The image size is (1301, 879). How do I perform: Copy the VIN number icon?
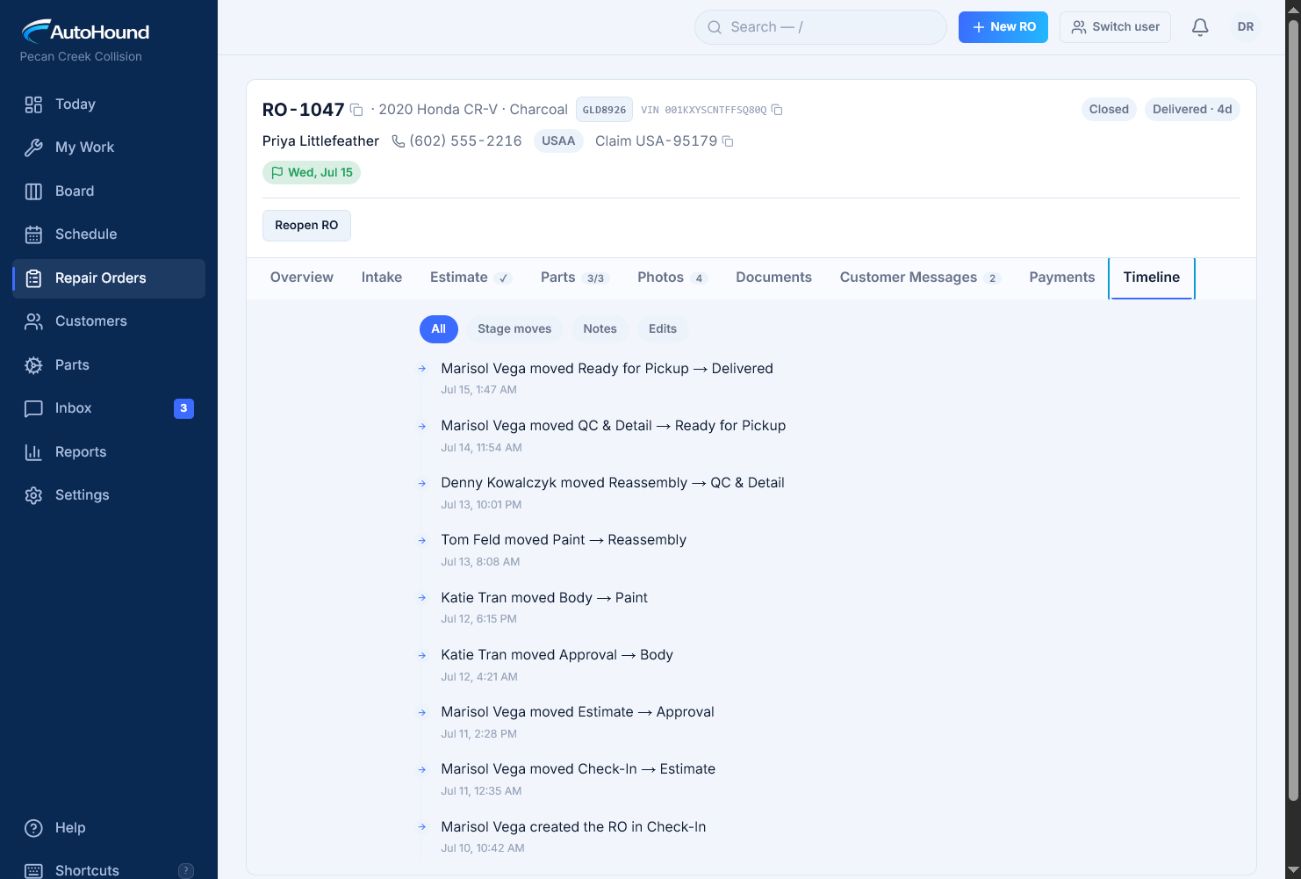point(777,110)
